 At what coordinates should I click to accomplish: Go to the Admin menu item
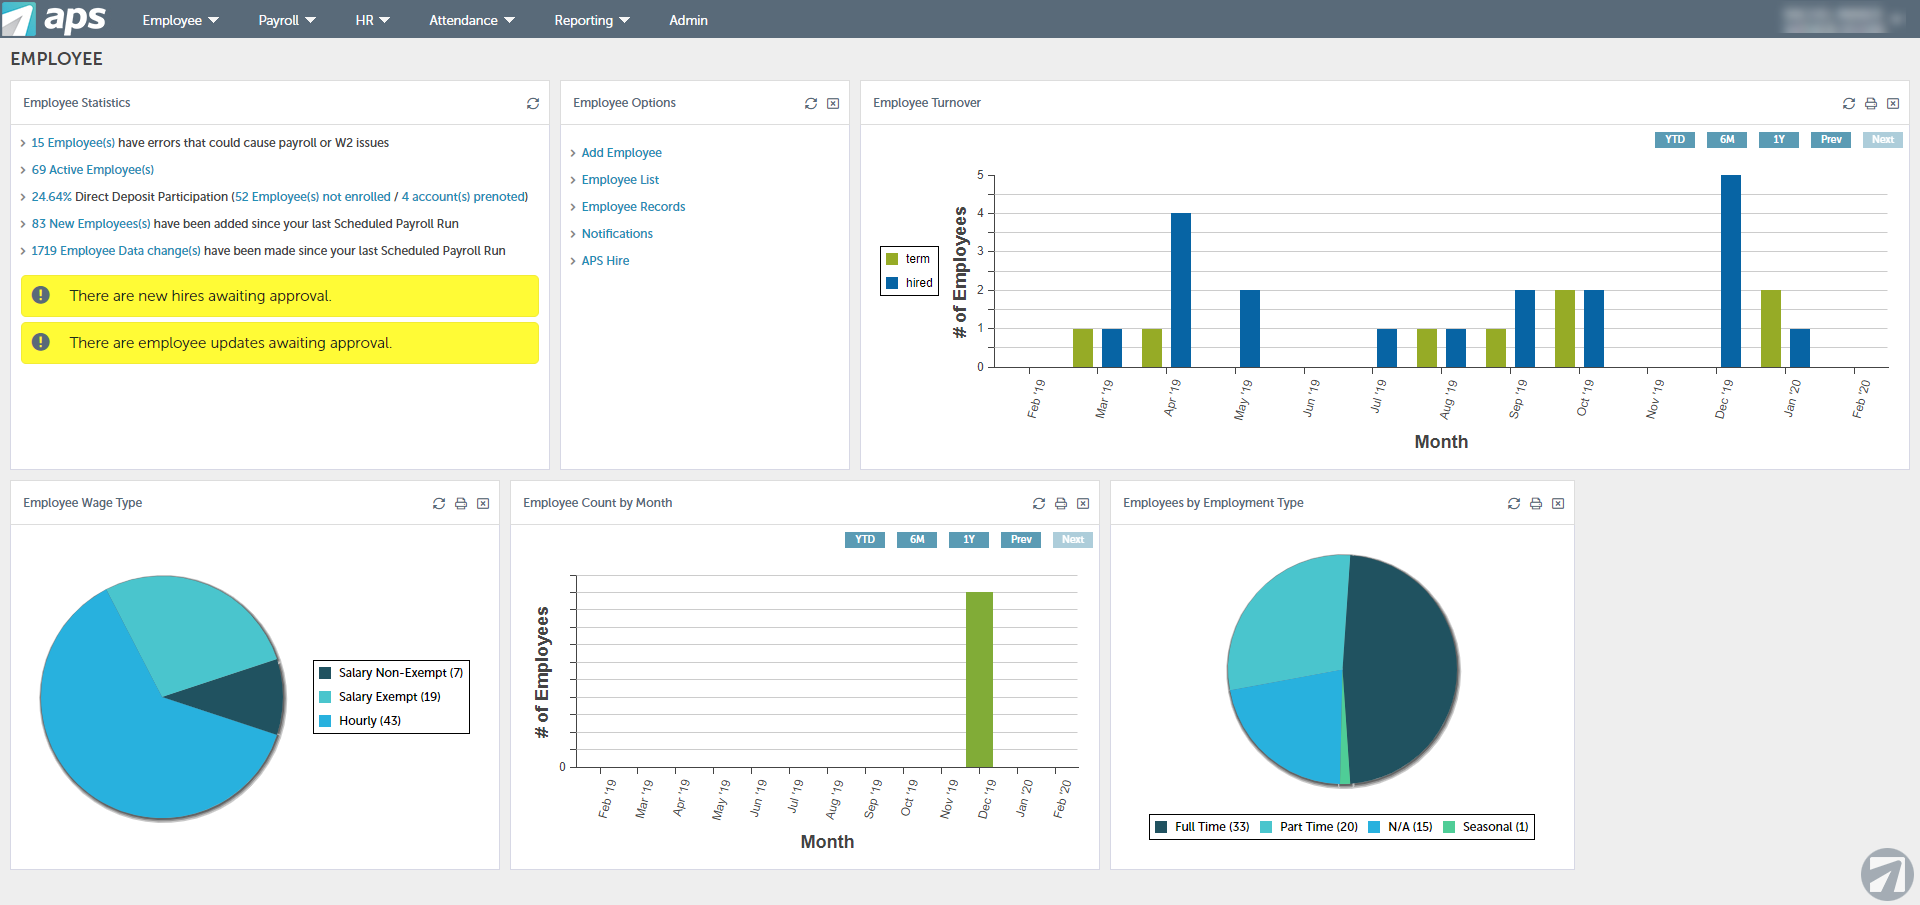(x=688, y=20)
